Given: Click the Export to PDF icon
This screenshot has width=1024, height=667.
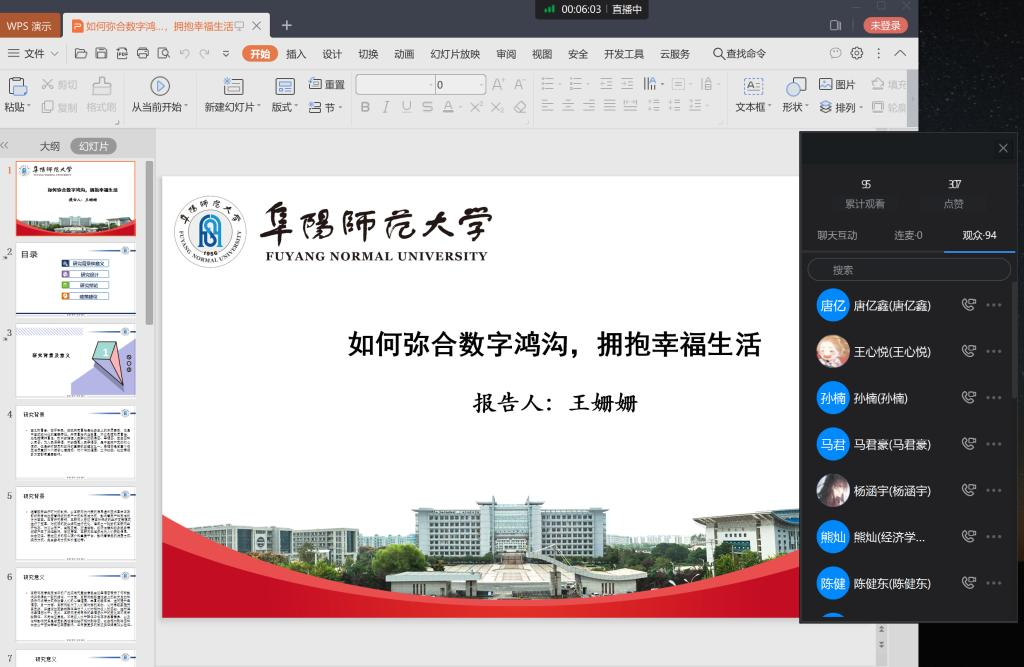Looking at the screenshot, I should pos(121,54).
